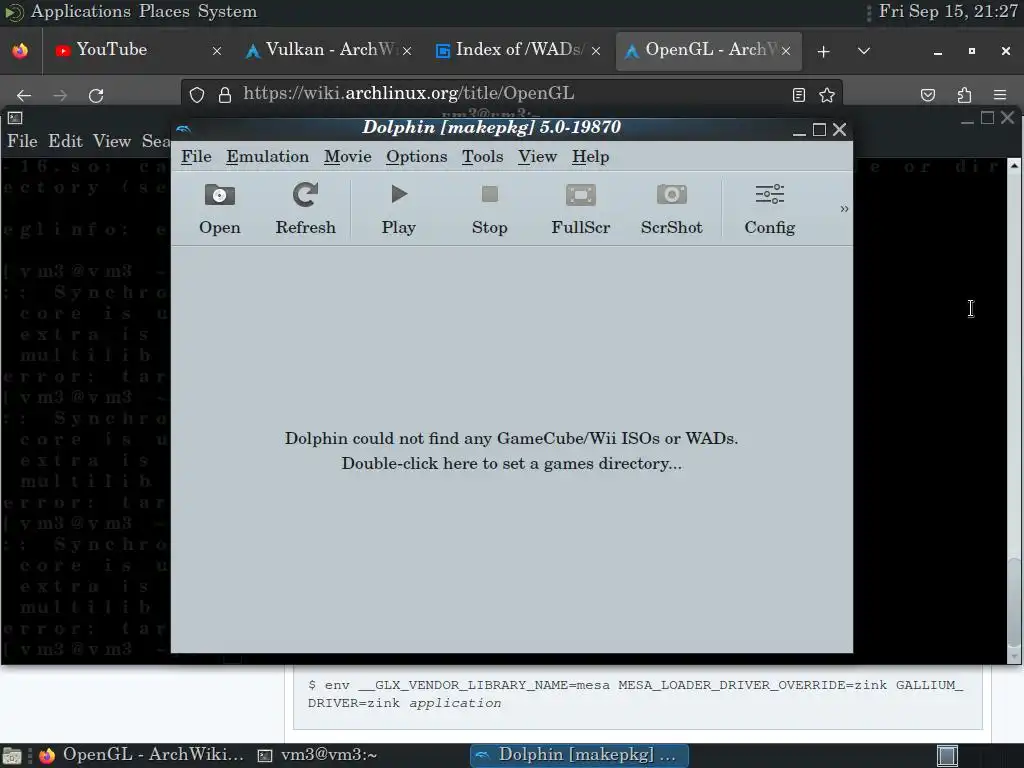Click the Play button in Dolphin toolbar
1024x768 pixels.
click(x=398, y=209)
